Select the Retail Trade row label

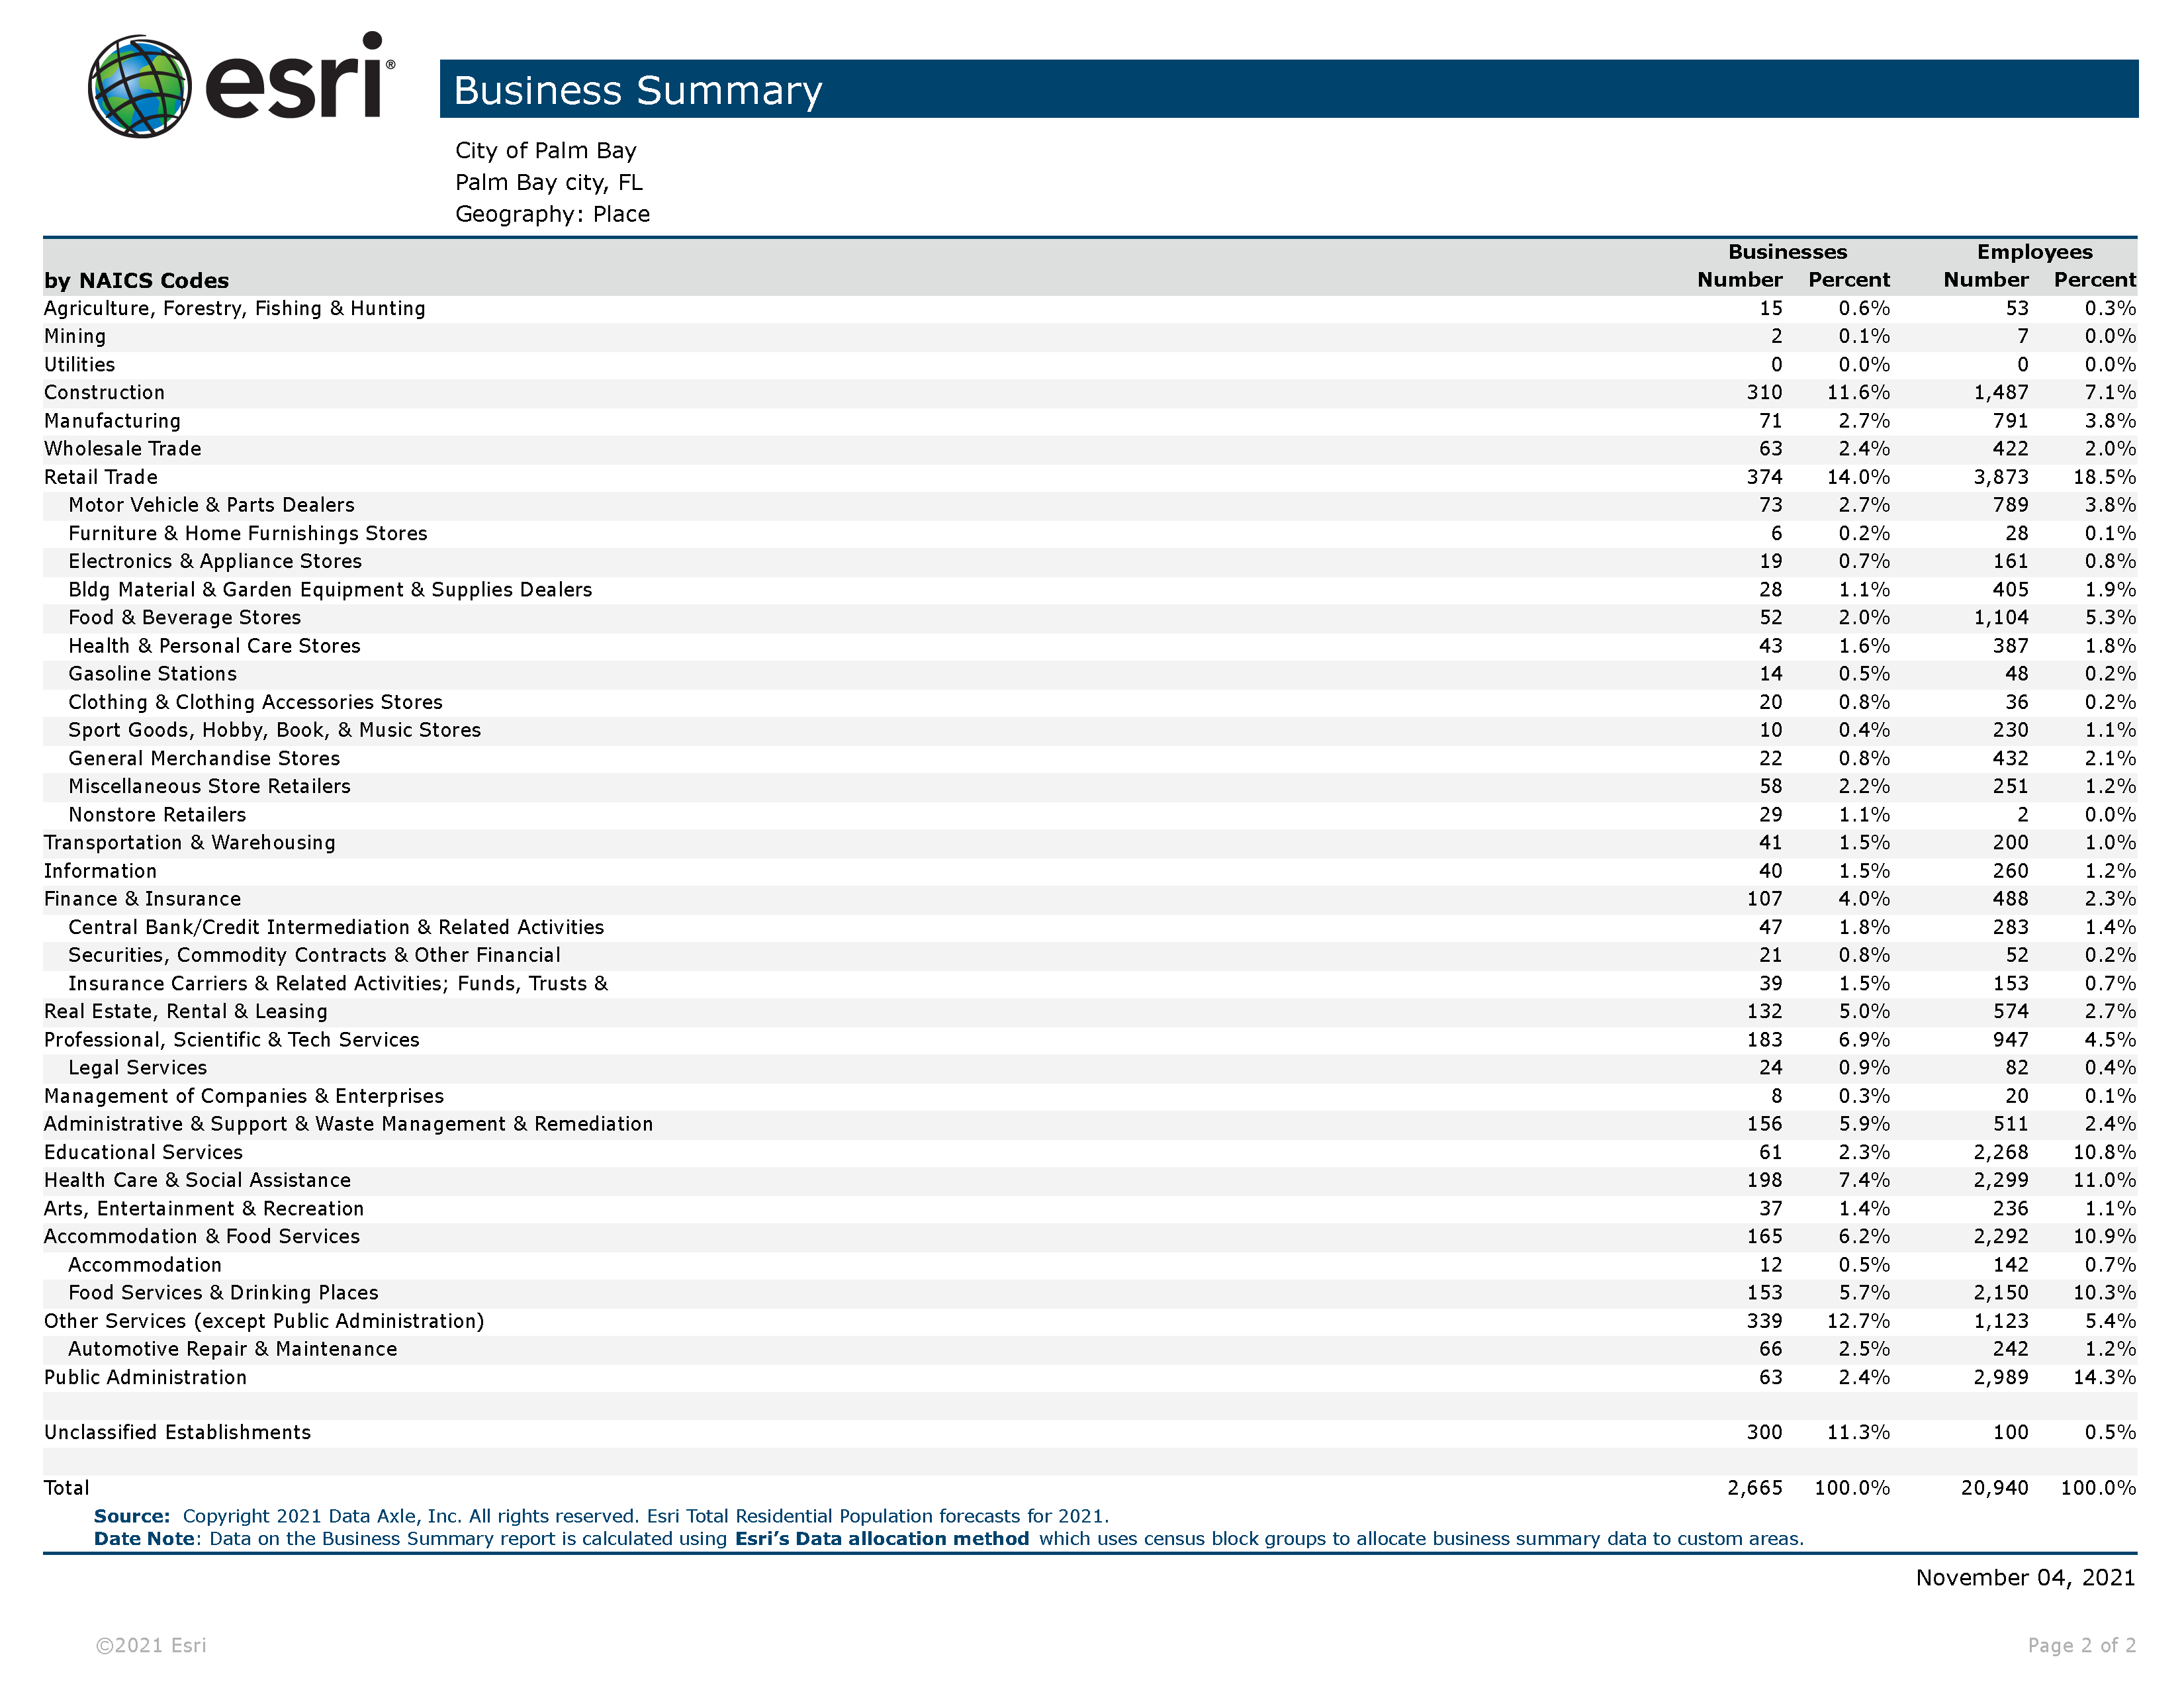[101, 477]
